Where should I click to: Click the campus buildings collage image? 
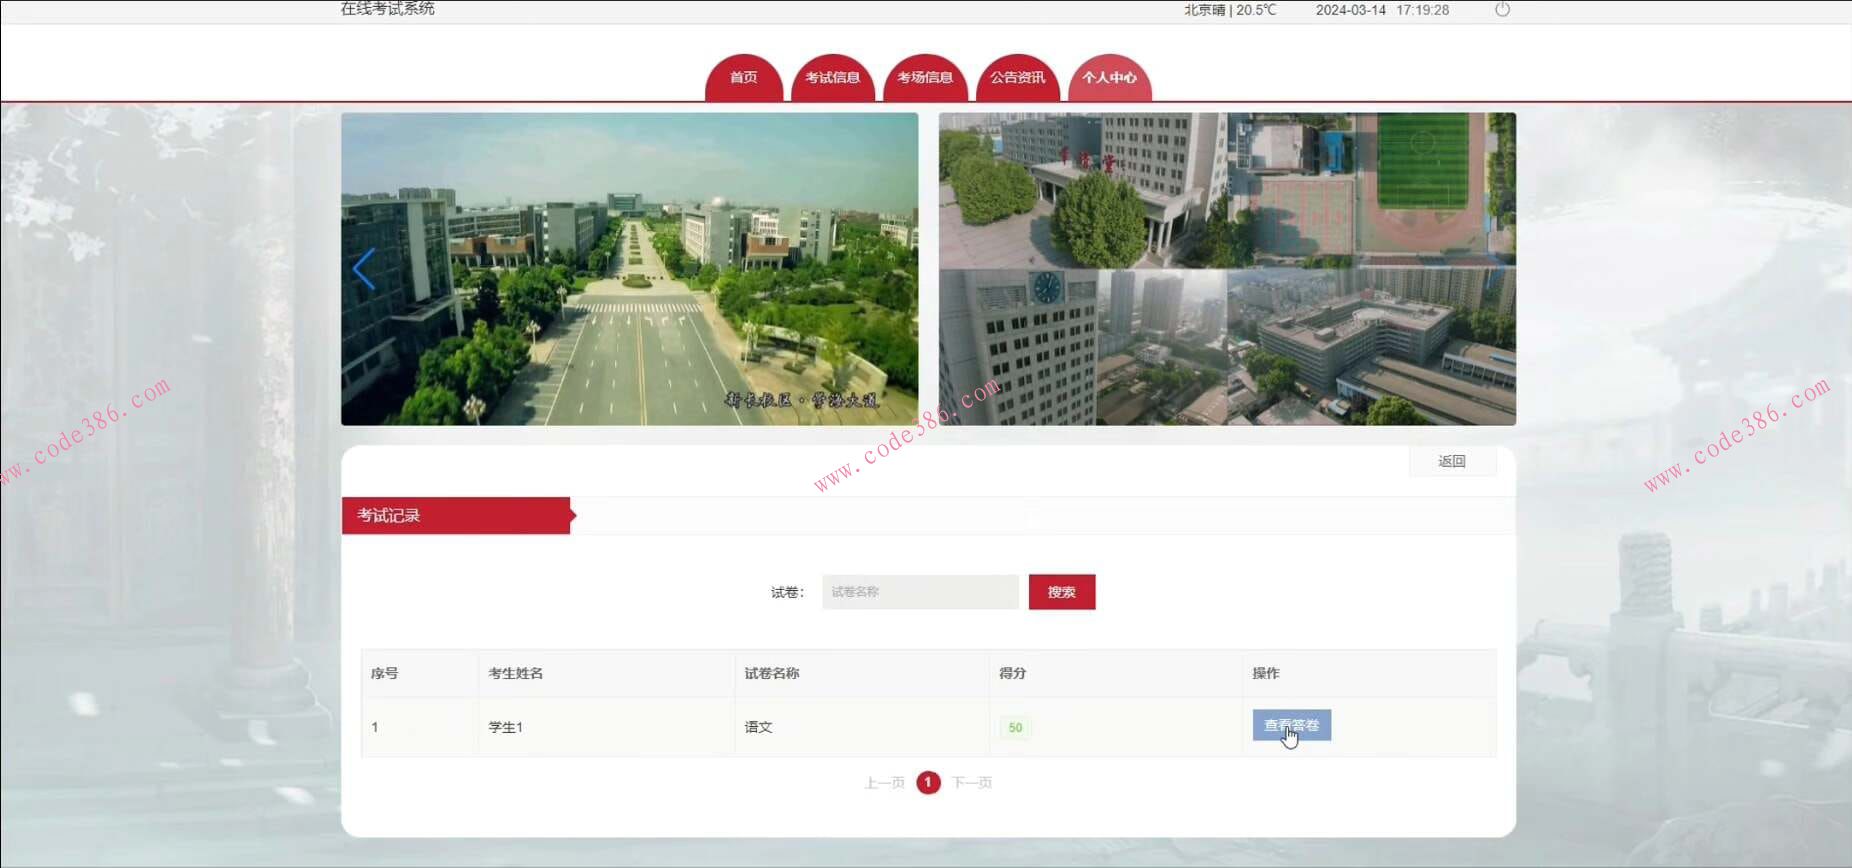pos(1227,269)
